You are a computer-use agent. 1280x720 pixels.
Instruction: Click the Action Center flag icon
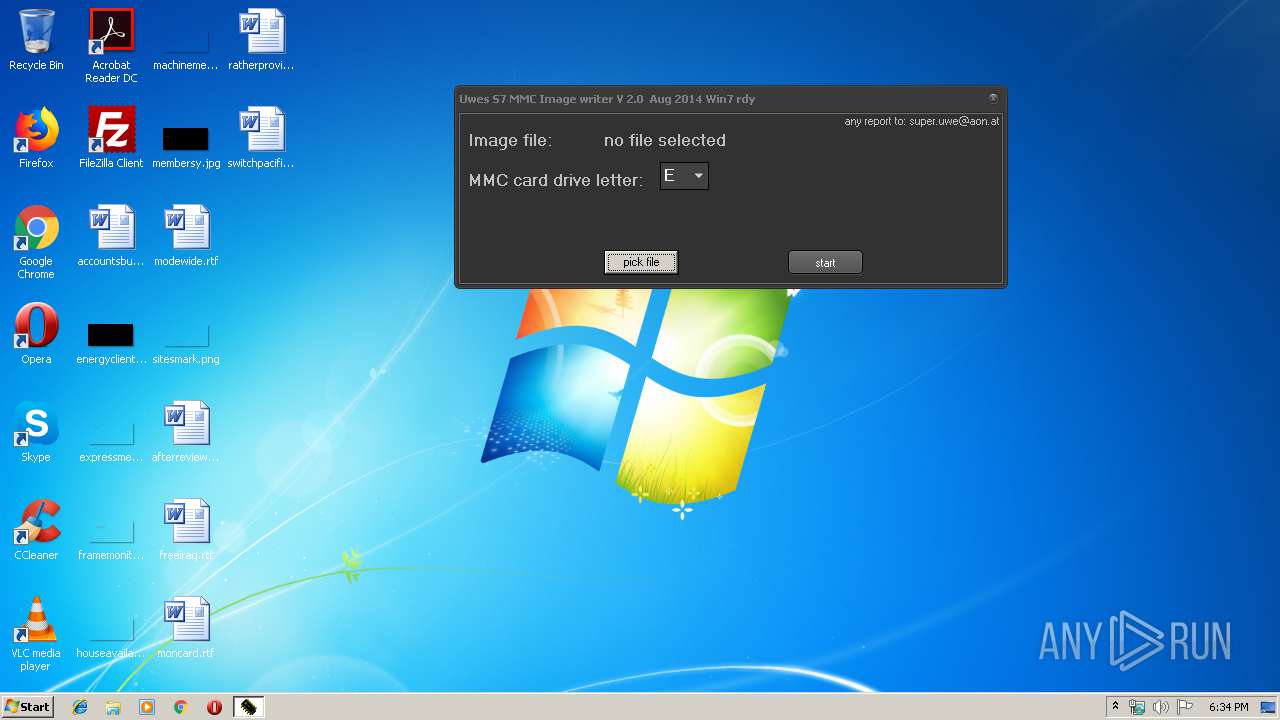click(x=1185, y=707)
